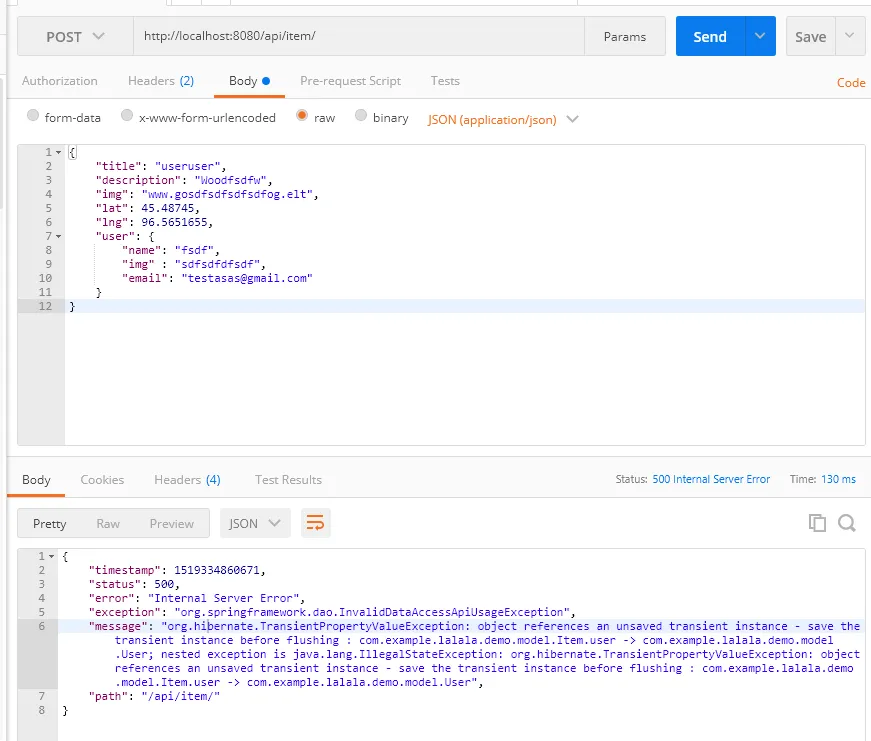Select the binary radio button
The width and height of the screenshot is (871, 741).
click(361, 117)
